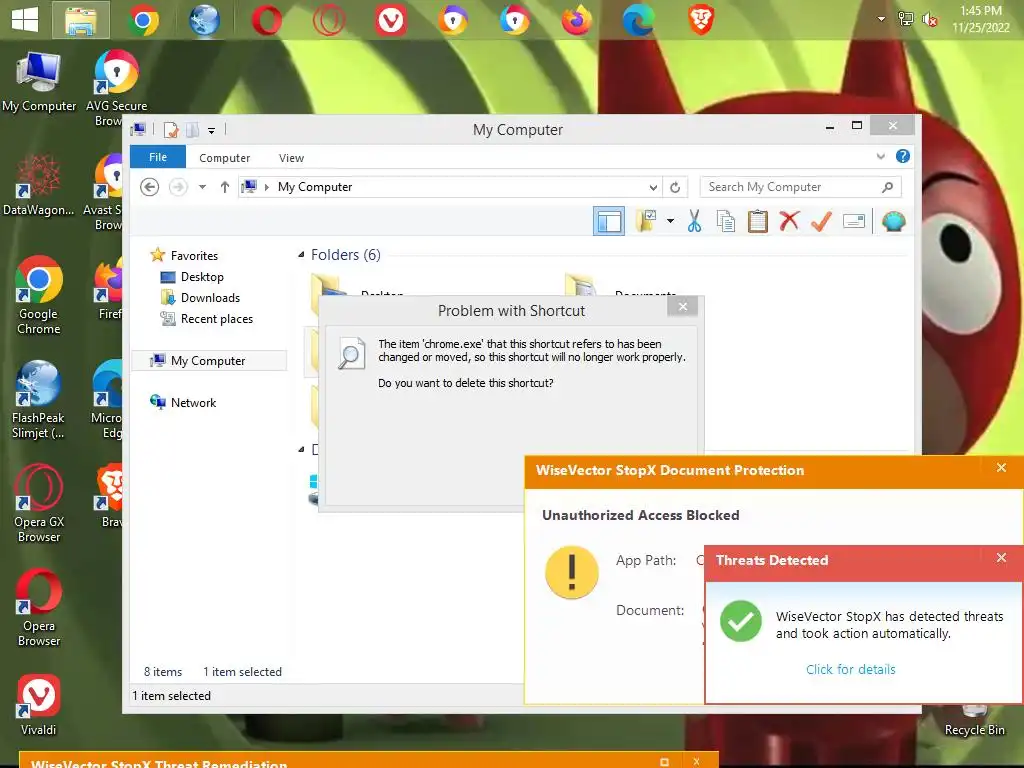Select the DataWagon desktop shortcut

click(x=39, y=185)
